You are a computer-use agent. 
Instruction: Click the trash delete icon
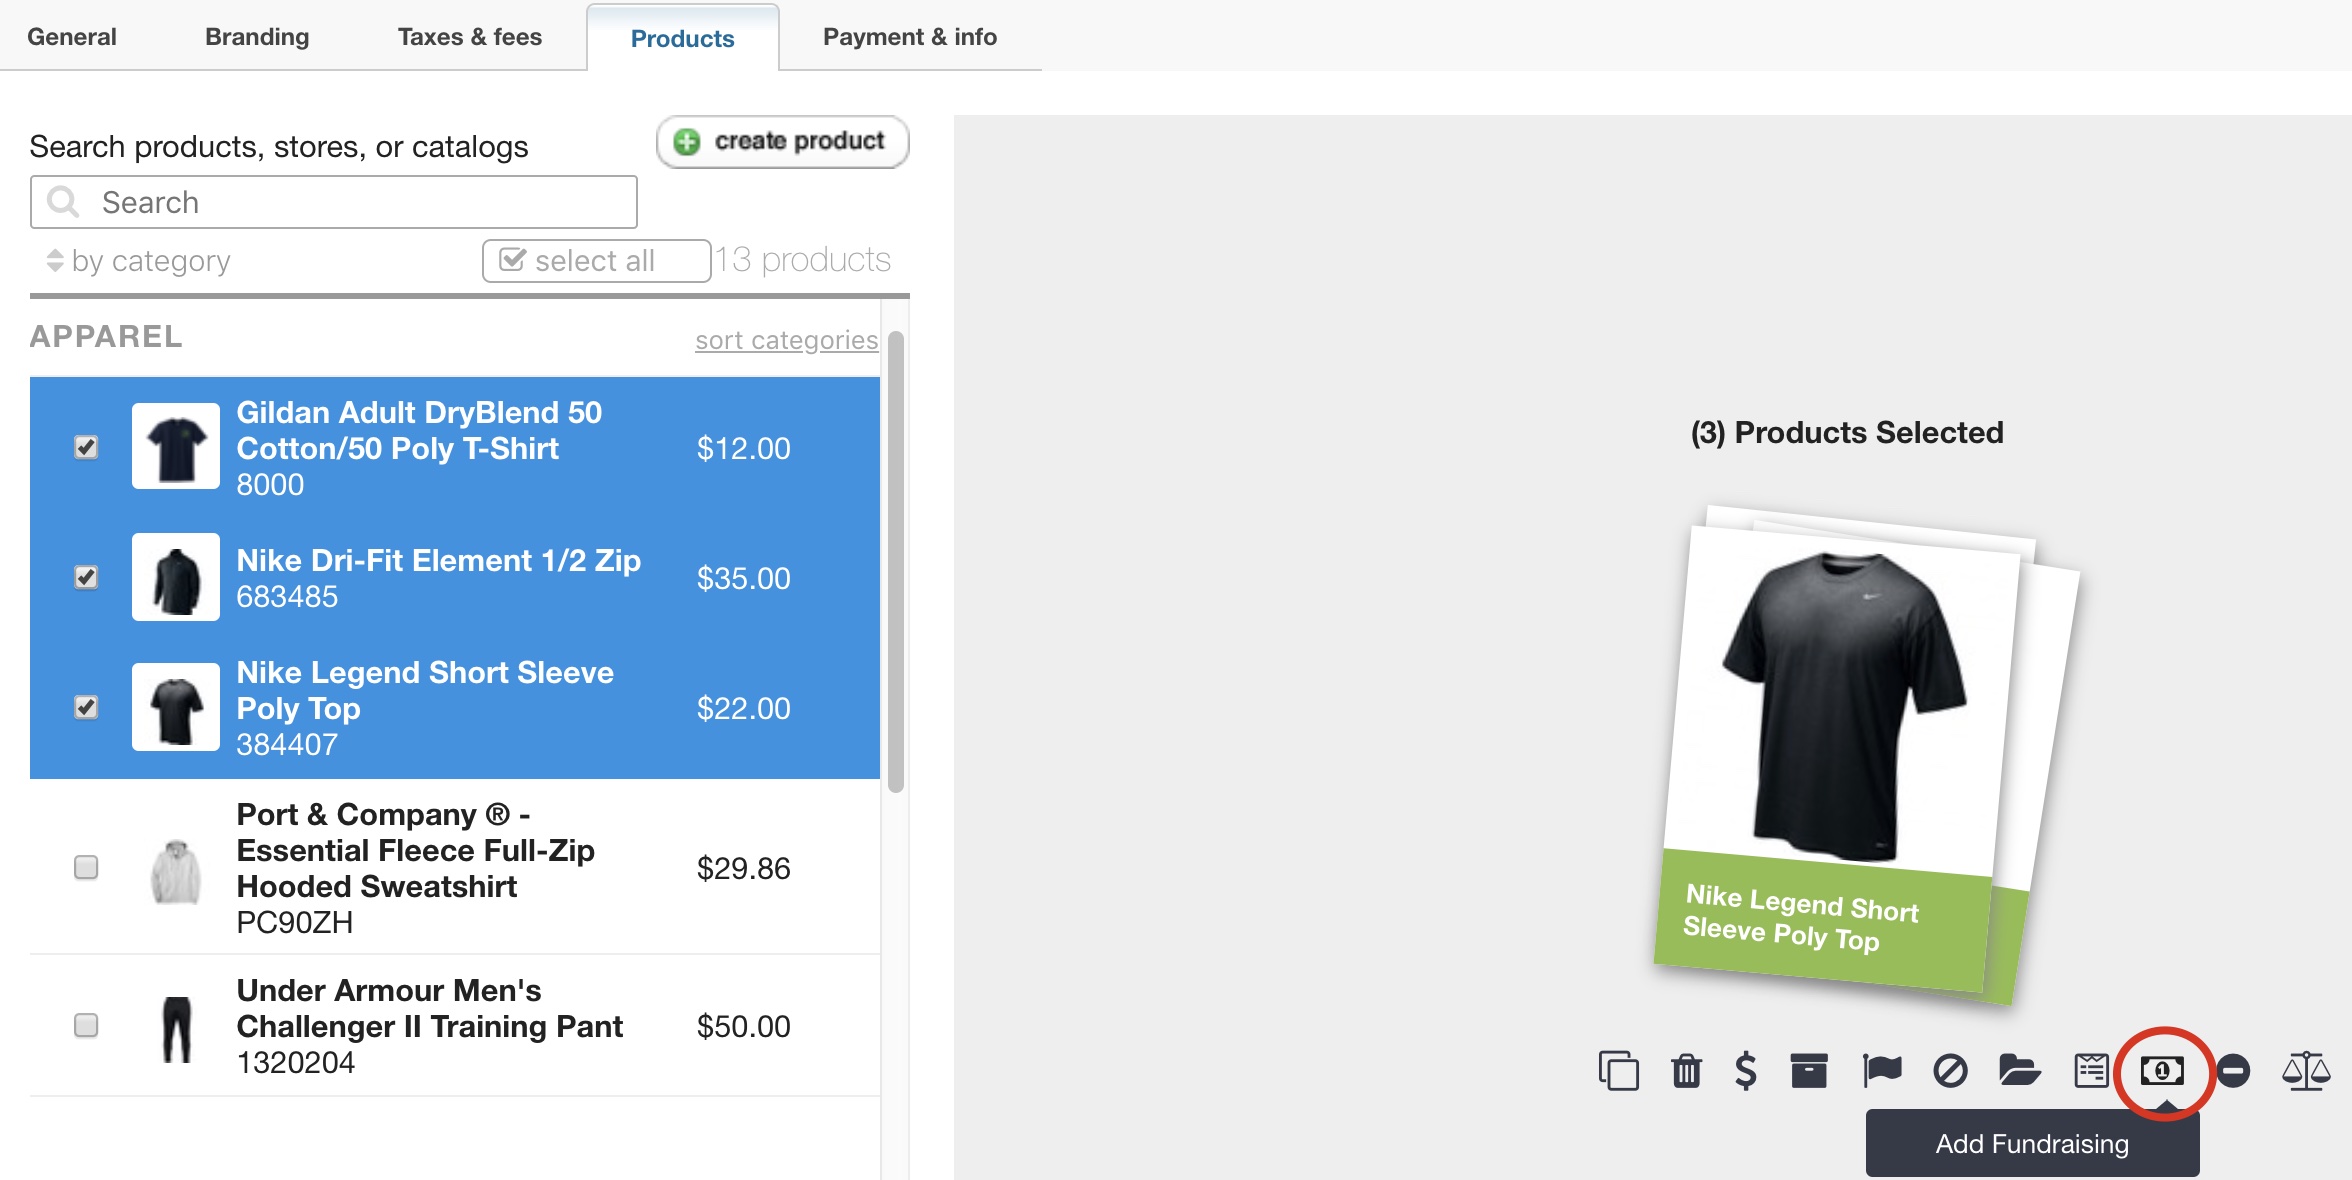1686,1071
